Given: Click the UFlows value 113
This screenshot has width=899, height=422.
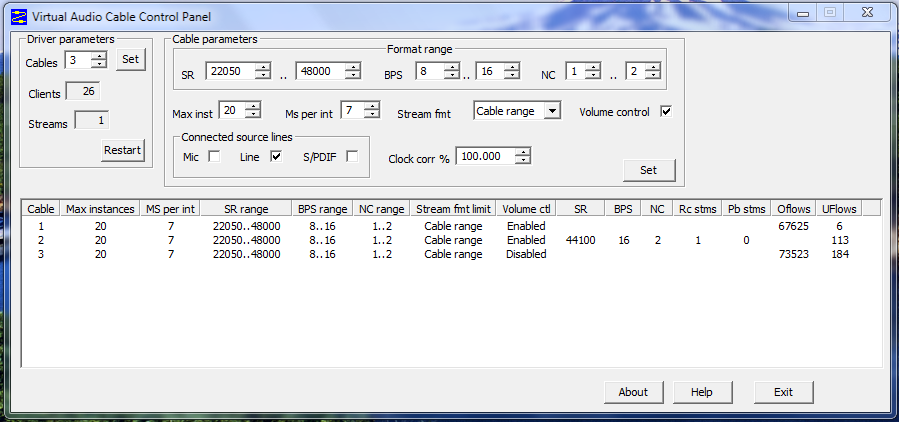Looking at the screenshot, I should [840, 240].
